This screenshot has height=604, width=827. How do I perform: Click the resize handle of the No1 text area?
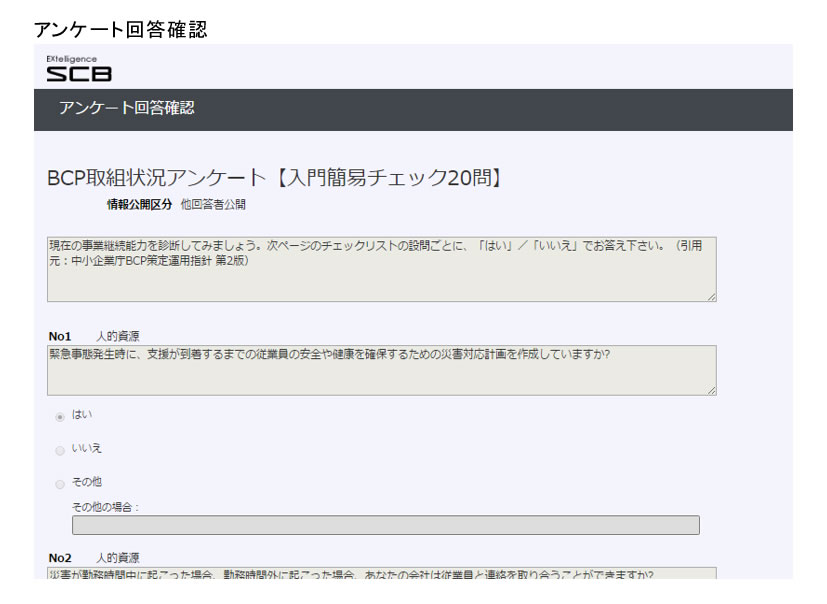(x=711, y=390)
